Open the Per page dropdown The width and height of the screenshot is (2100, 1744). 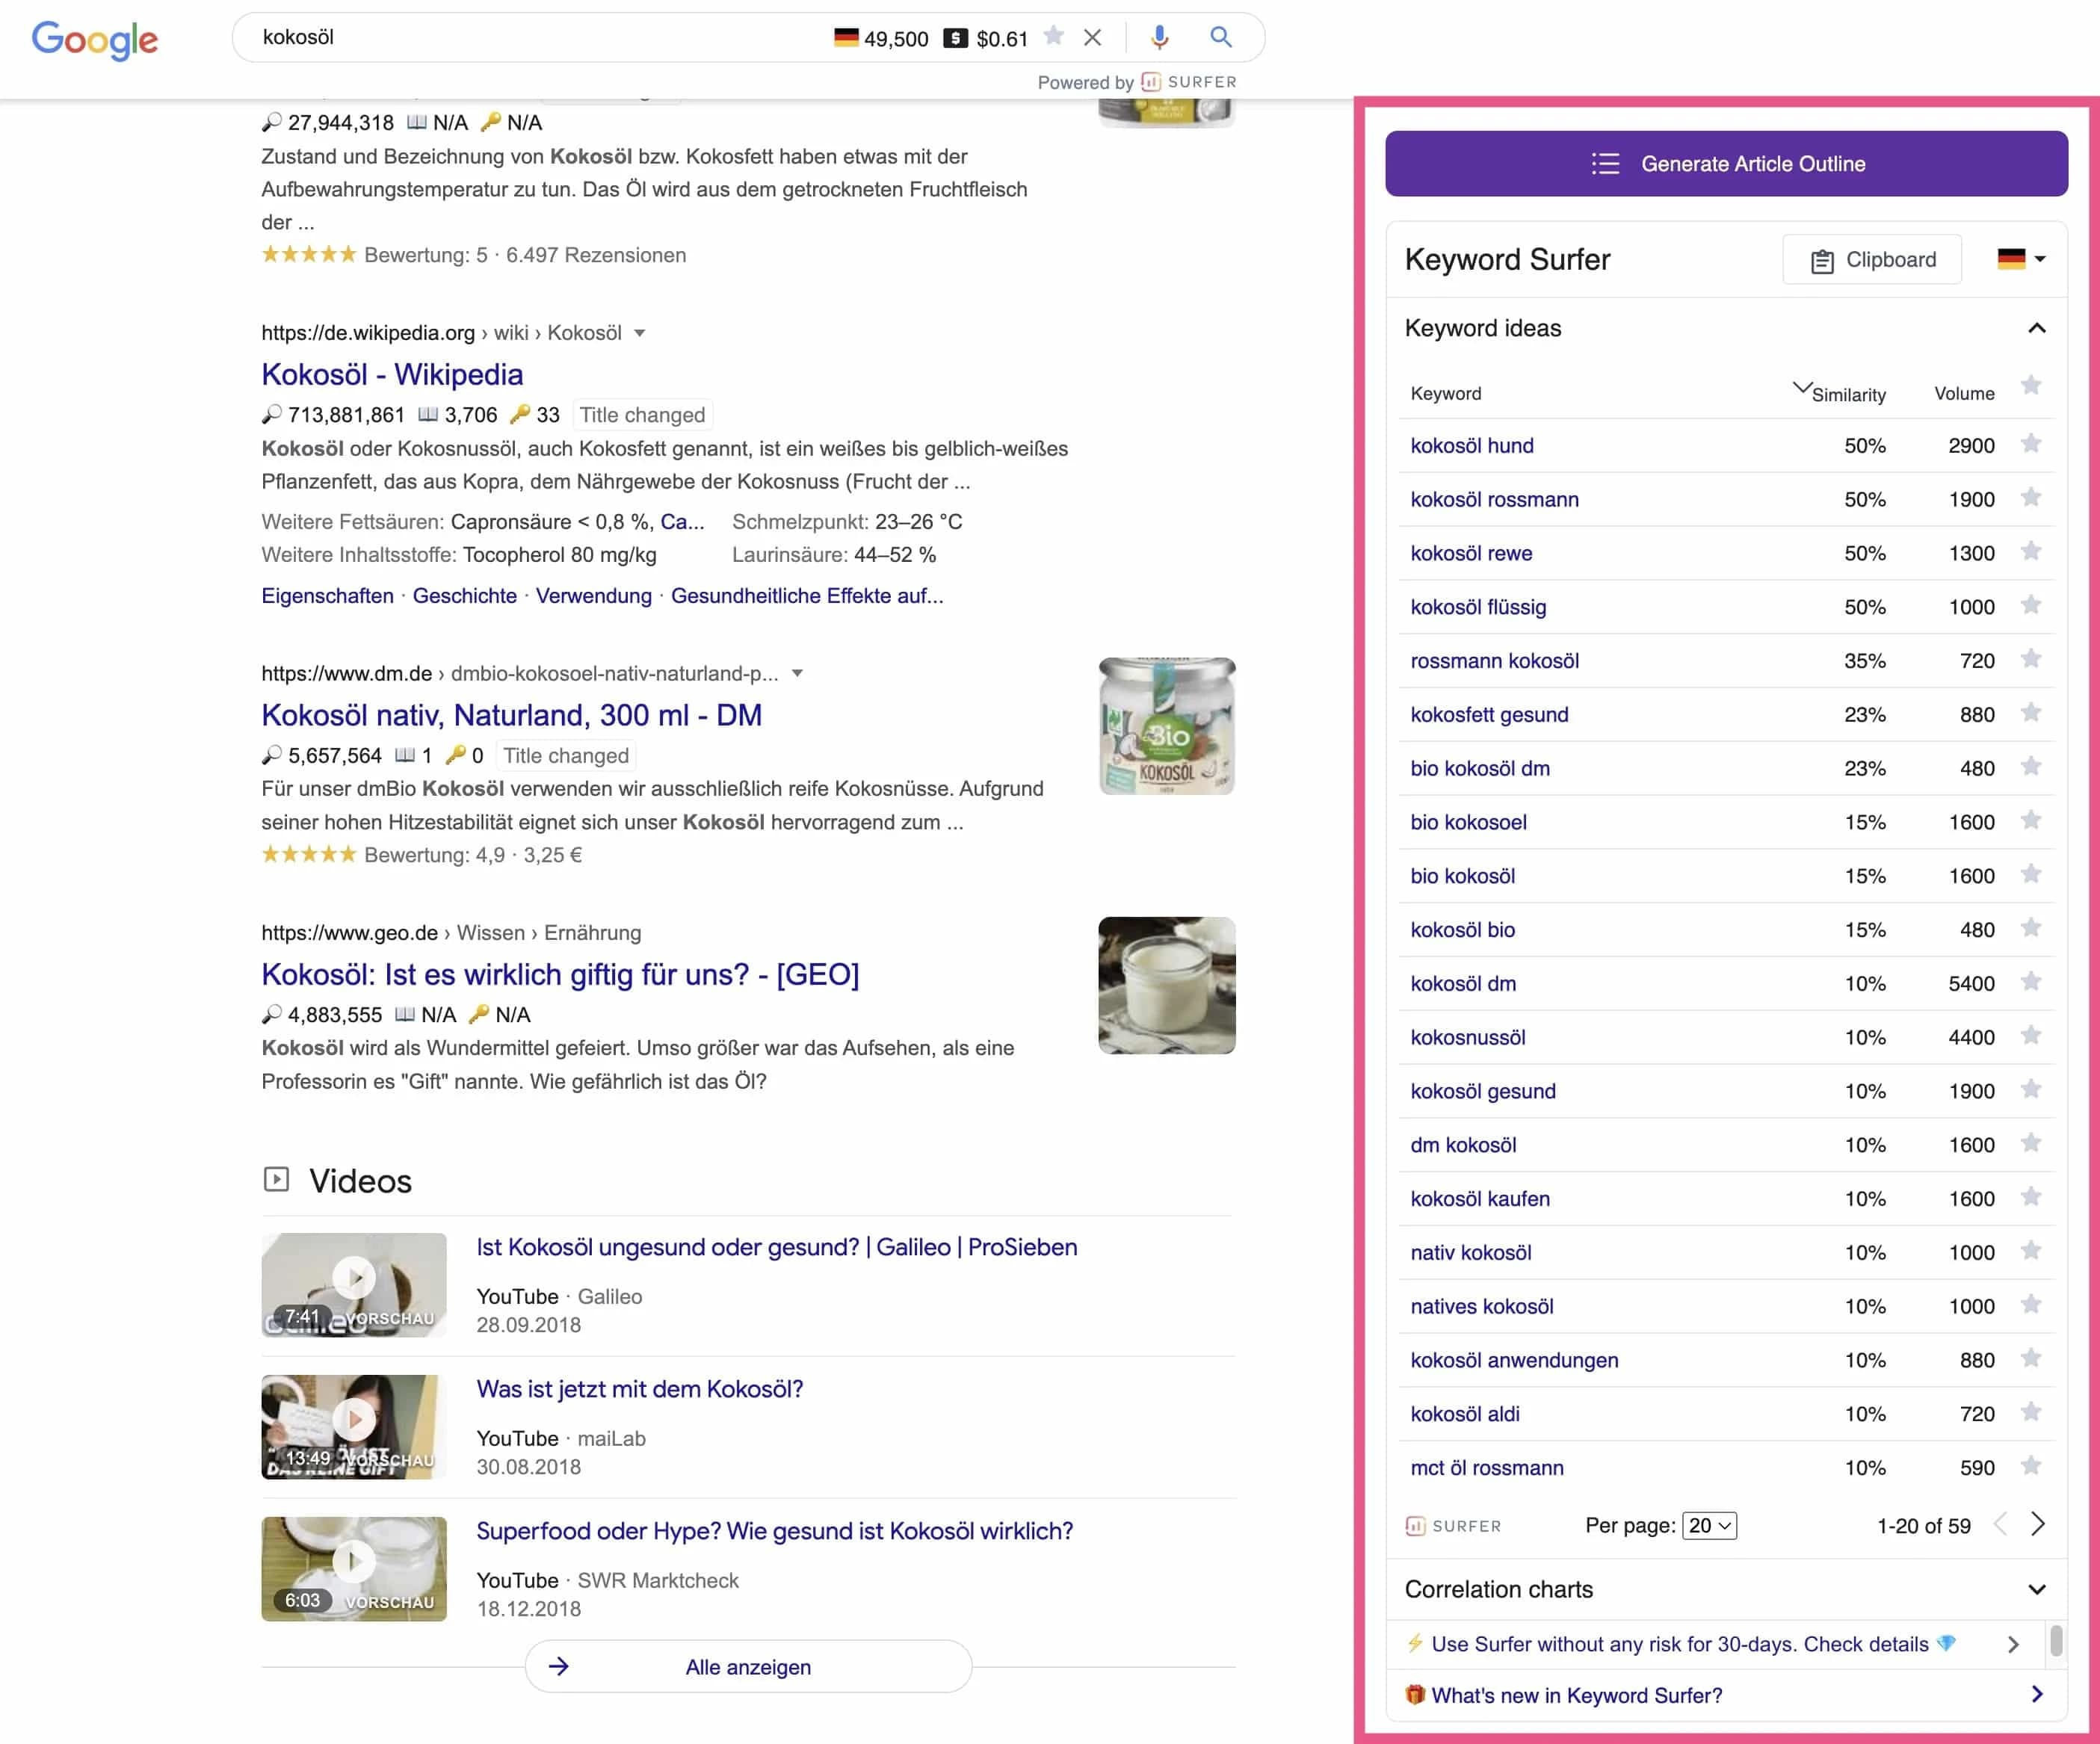(x=1710, y=1525)
